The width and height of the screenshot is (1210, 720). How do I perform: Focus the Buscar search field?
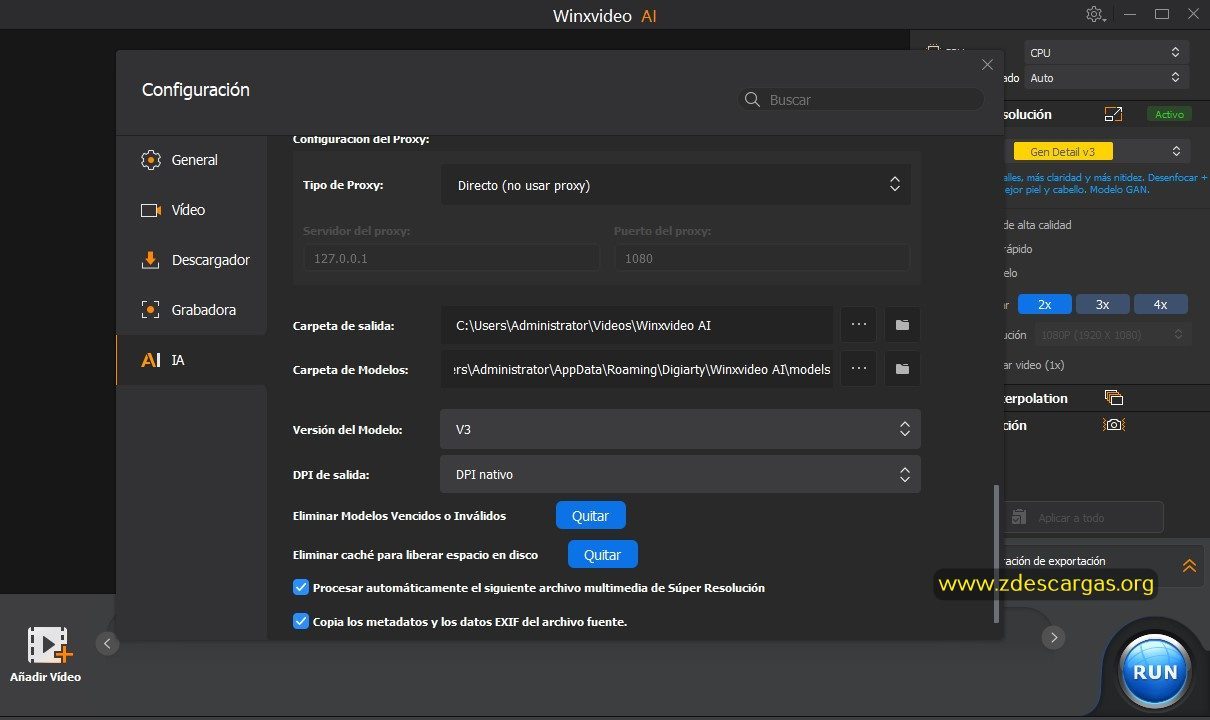pos(861,99)
